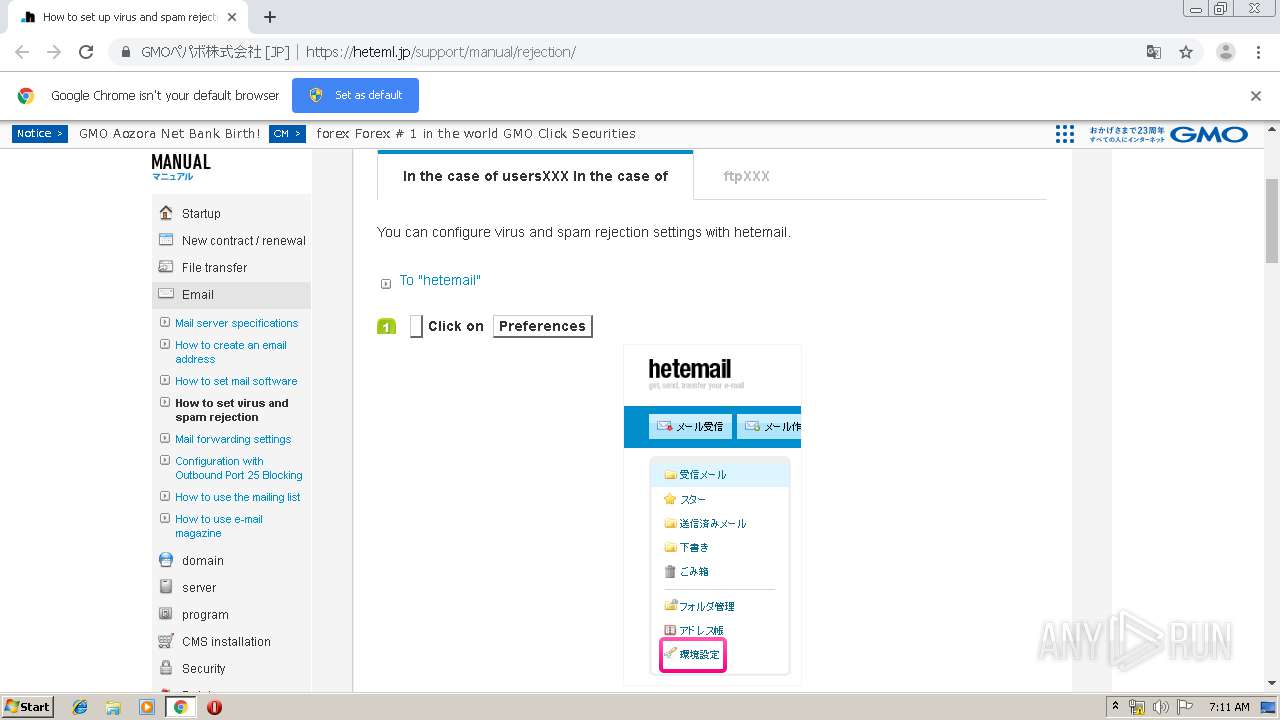Open the GMO services grid icon
This screenshot has height=720, width=1280.
coord(1065,134)
